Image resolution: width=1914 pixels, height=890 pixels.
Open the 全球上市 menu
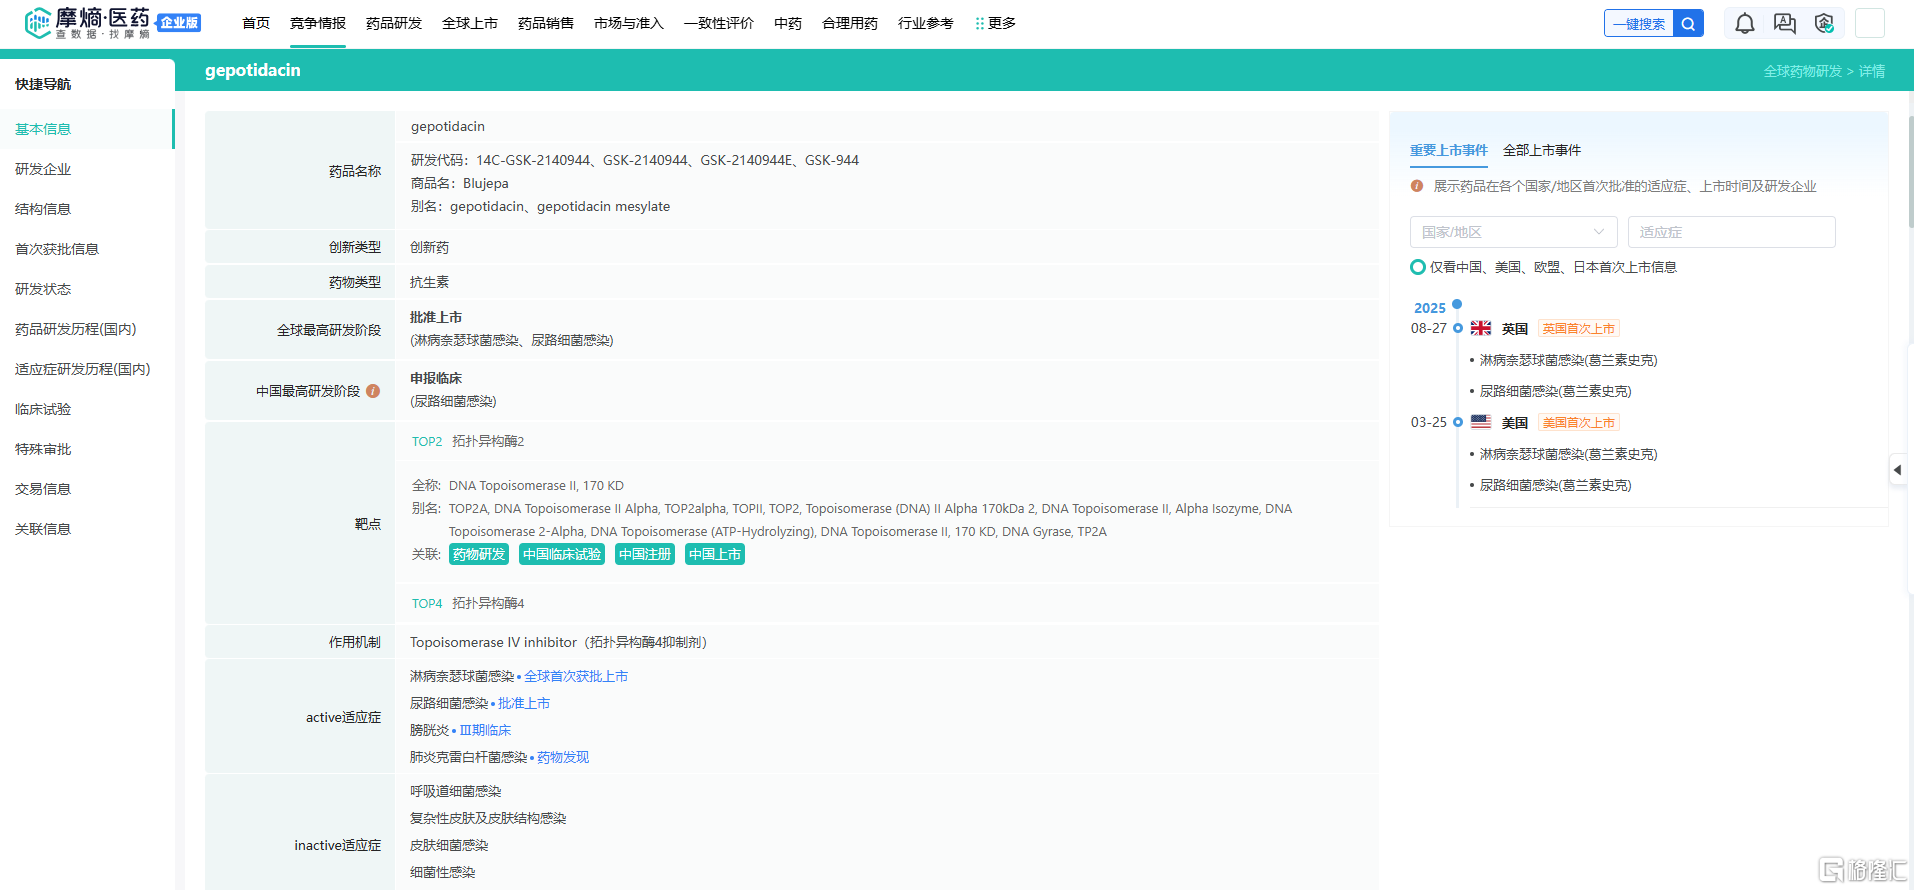click(470, 23)
